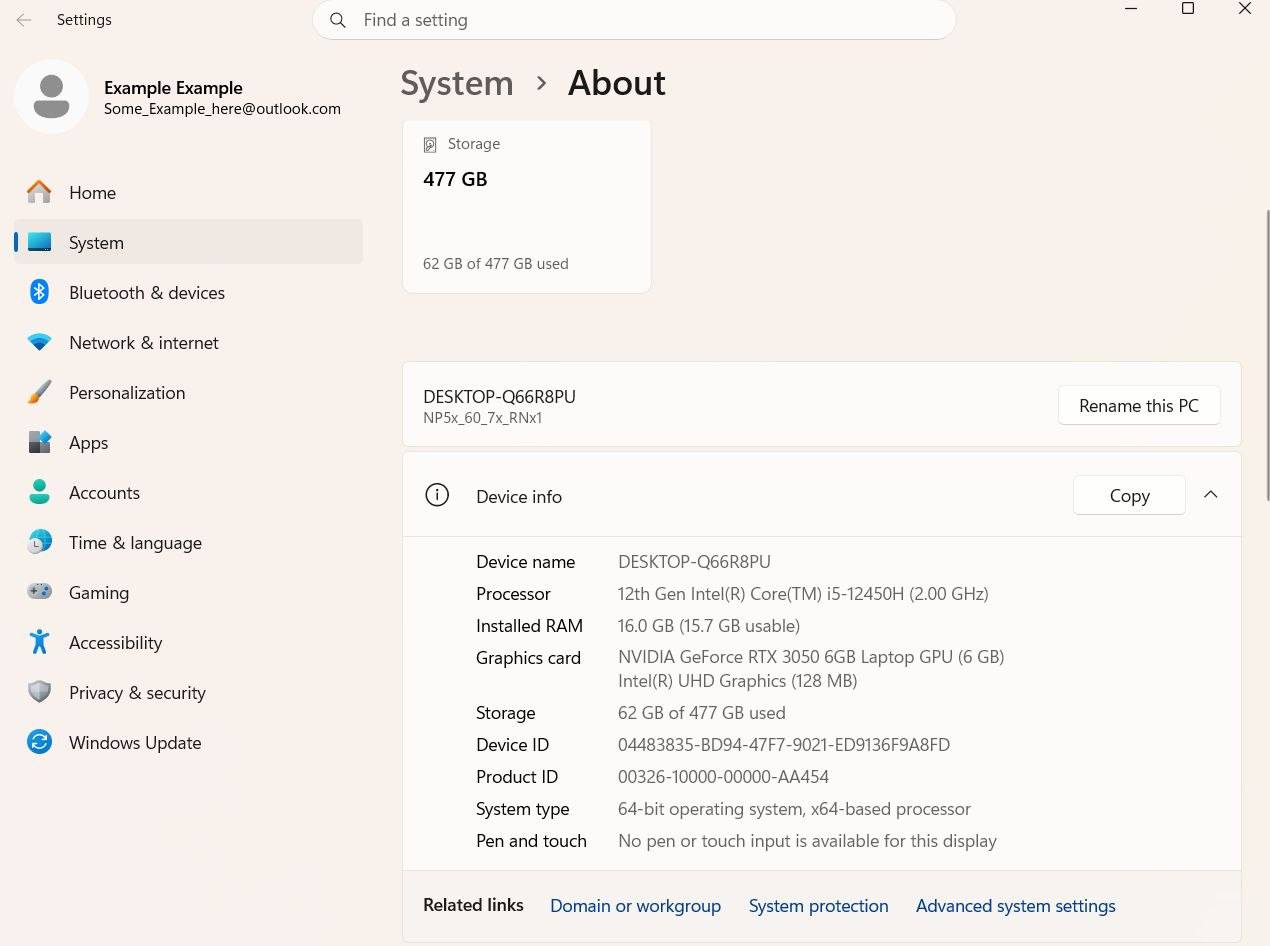1270x946 pixels.
Task: Open Privacy & security shield icon
Action: [39, 692]
